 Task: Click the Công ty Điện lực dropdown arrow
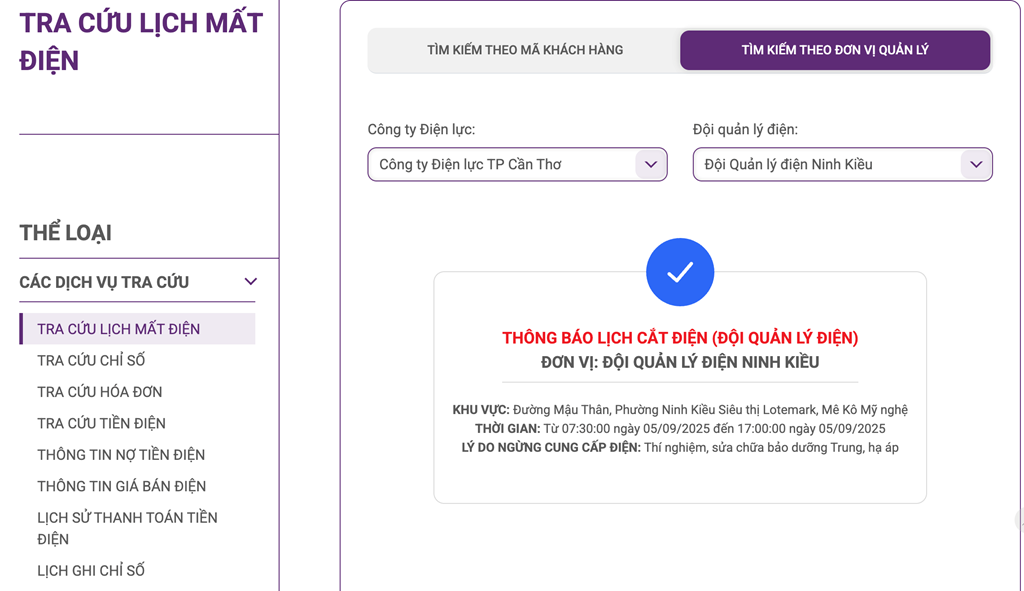pyautogui.click(x=650, y=165)
